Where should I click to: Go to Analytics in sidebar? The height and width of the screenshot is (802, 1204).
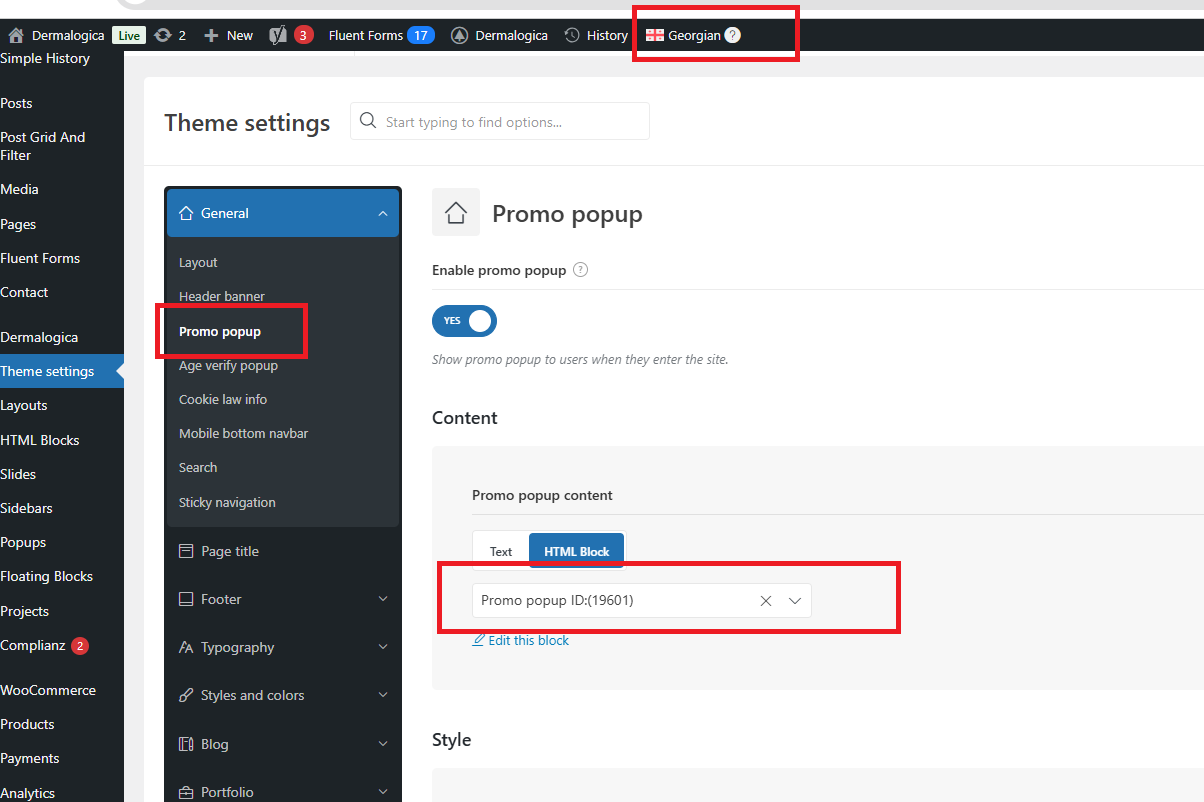28,793
